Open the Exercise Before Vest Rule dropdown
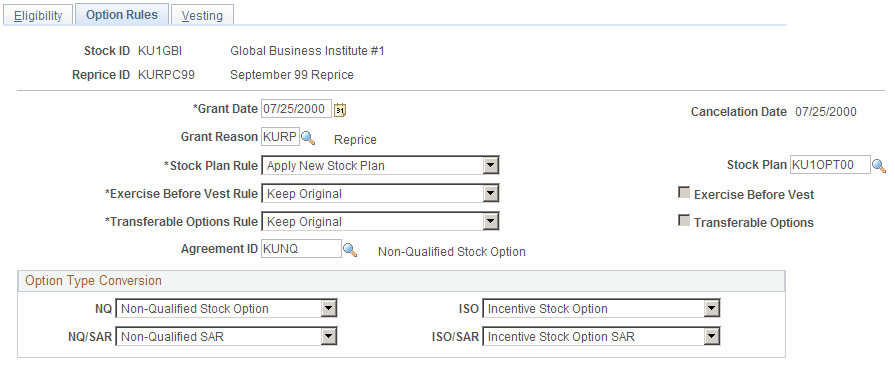This screenshot has height=366, width=895. click(x=380, y=194)
